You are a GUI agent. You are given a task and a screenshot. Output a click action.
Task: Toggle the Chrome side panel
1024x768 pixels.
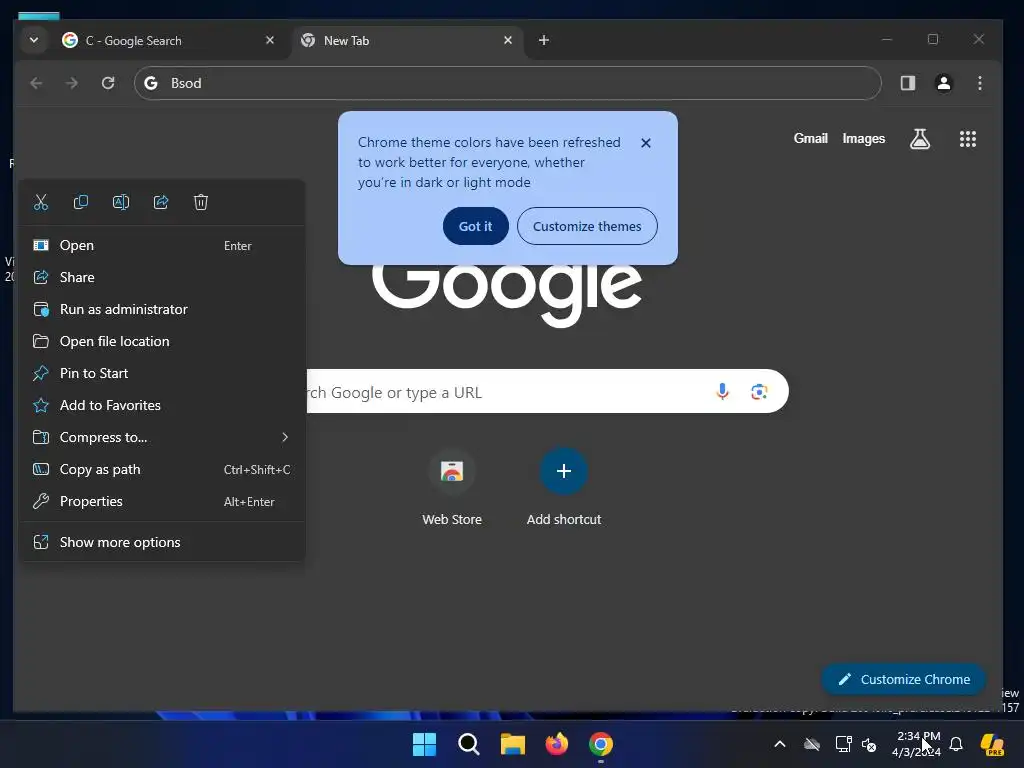[x=908, y=84]
